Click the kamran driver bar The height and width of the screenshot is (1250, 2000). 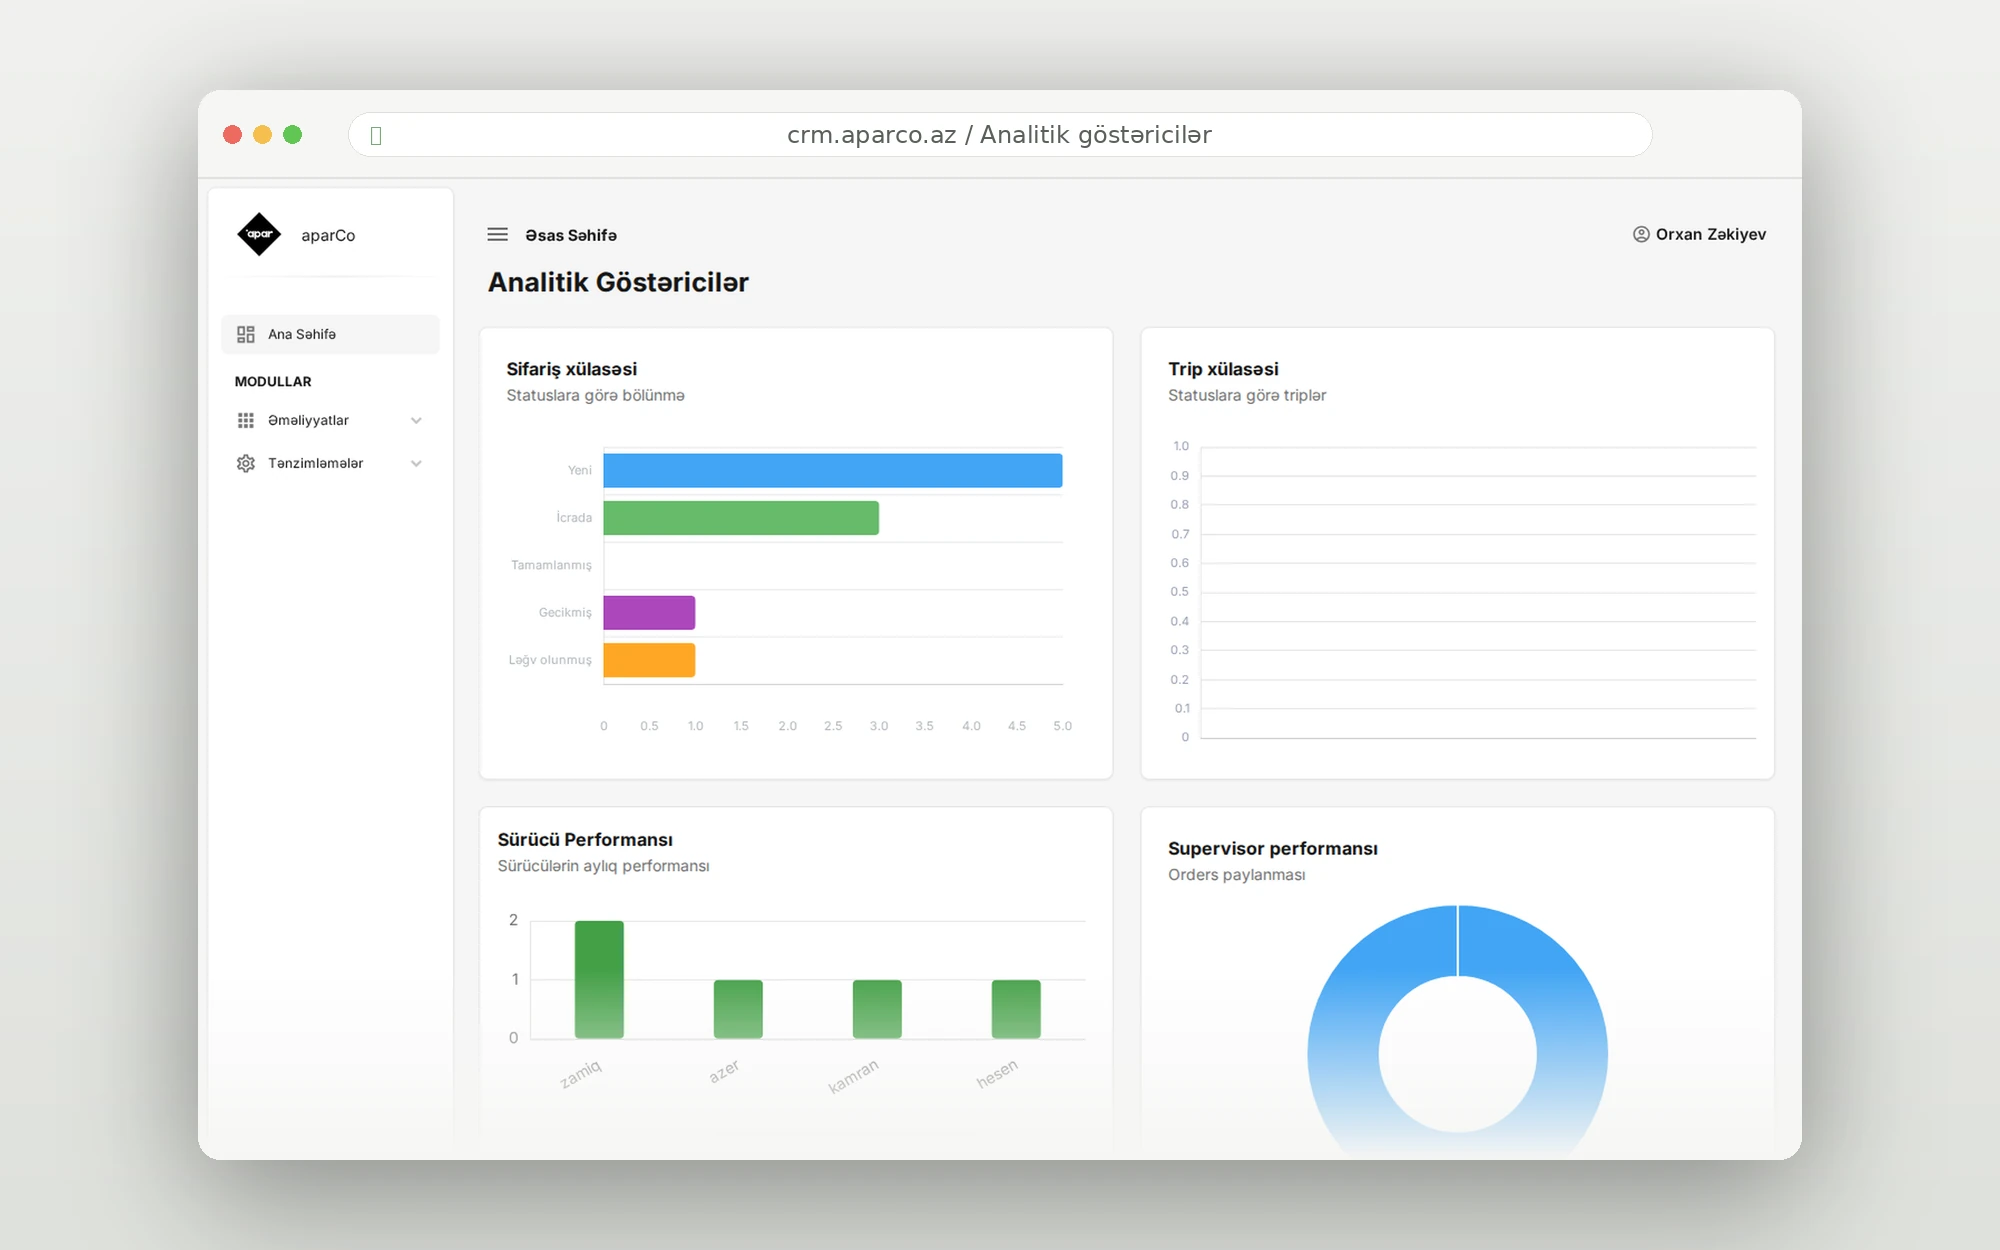(877, 1009)
